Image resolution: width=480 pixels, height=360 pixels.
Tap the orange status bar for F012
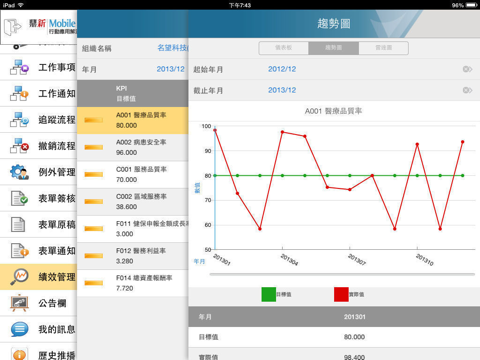[94, 256]
